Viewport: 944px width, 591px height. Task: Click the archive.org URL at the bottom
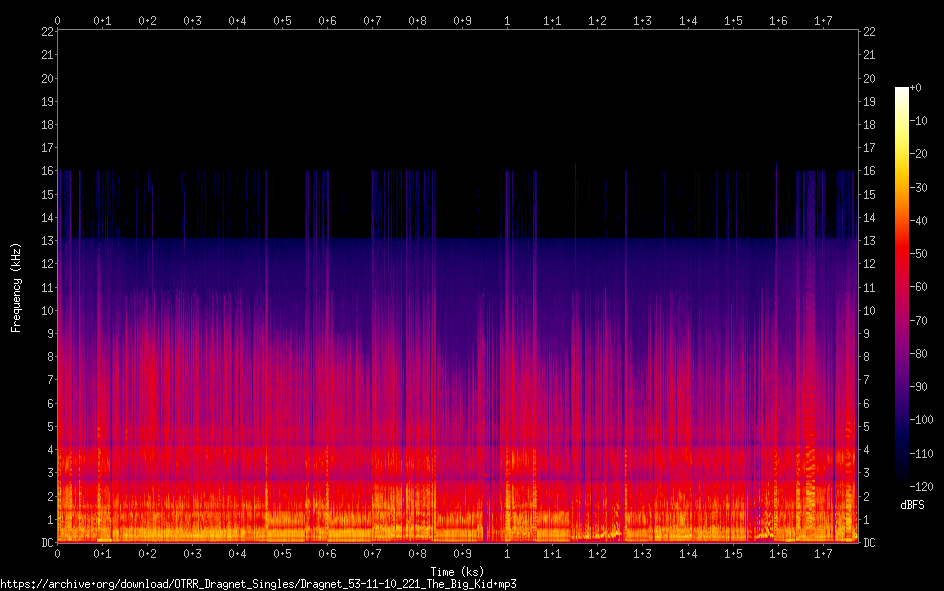(x=258, y=583)
